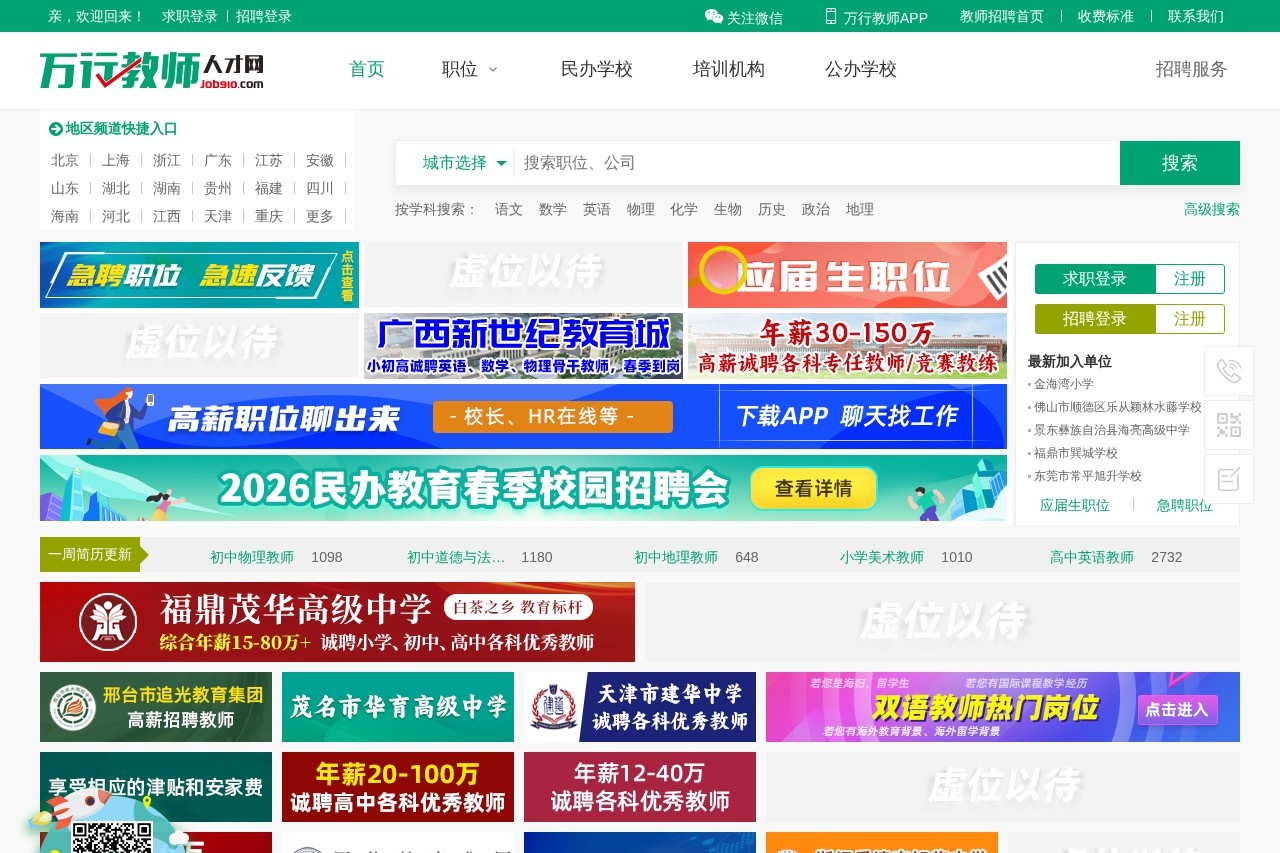1280x853 pixels.
Task: Click the 地区频道快捷入口 arrow icon
Action: [x=56, y=129]
